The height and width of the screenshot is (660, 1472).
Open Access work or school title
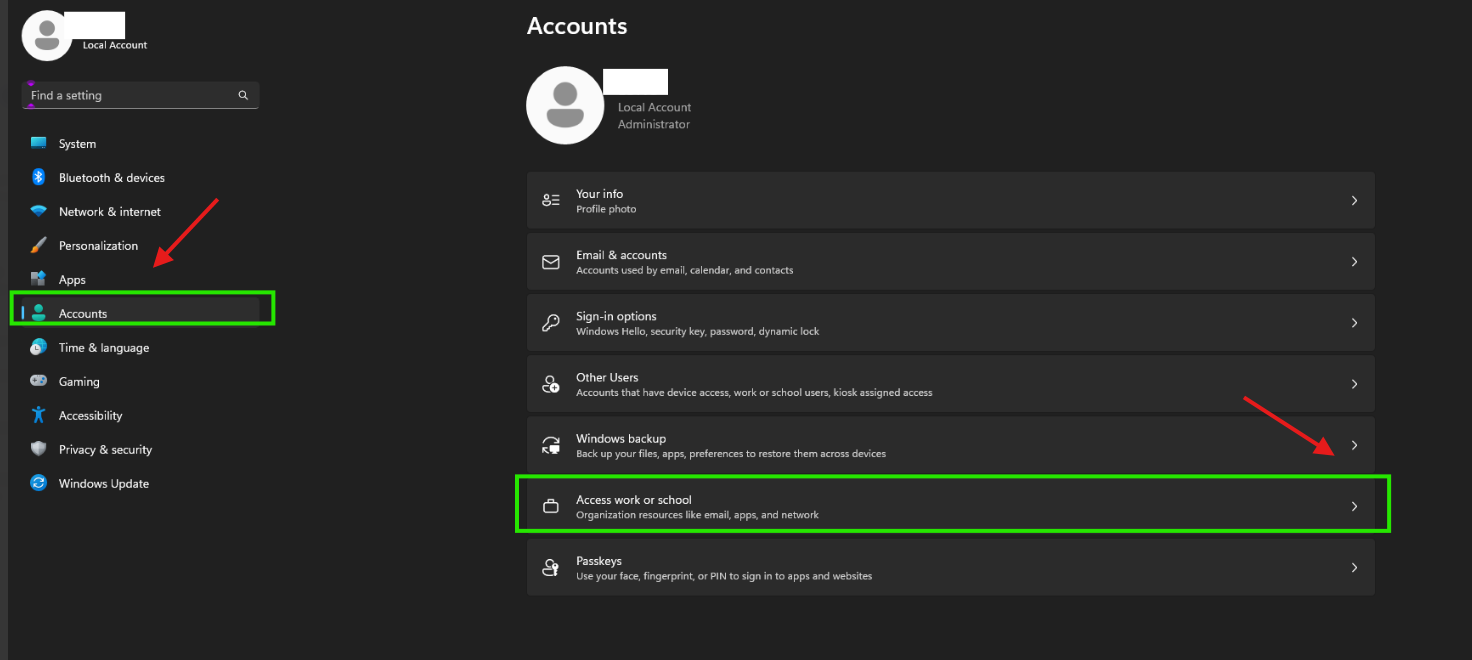point(634,499)
